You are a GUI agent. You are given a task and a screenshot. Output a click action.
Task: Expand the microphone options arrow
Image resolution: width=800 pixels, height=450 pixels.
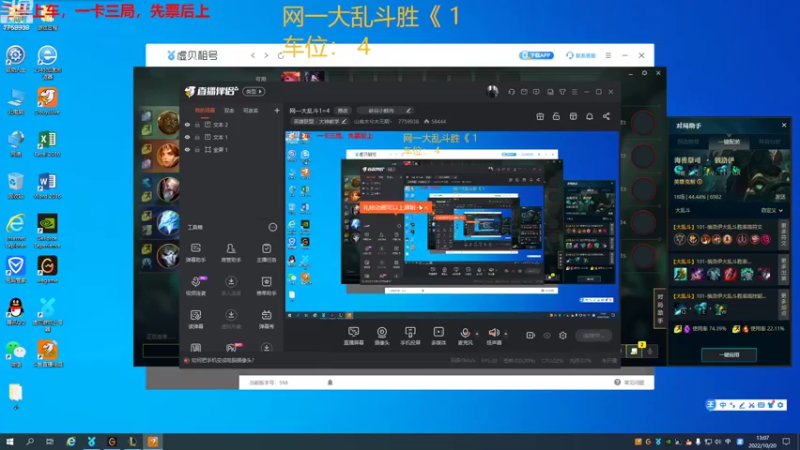click(x=477, y=334)
